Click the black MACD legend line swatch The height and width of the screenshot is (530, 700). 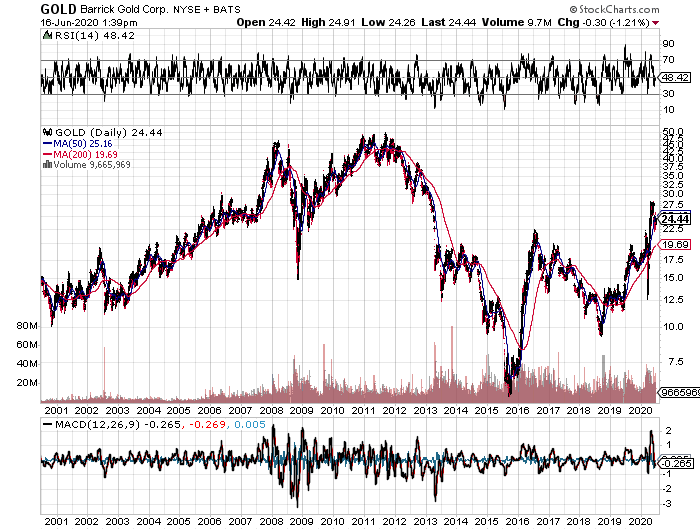point(47,425)
